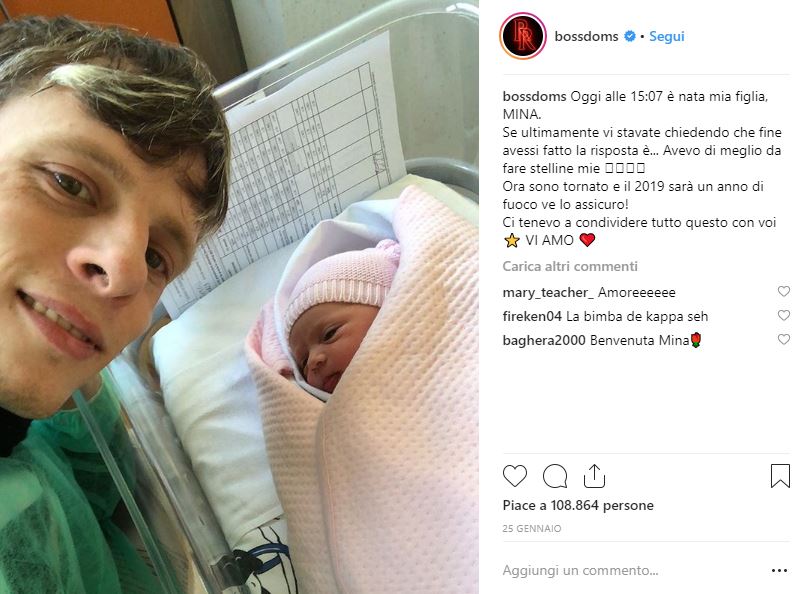
Task: Expand more comments via Carica altri commenti
Action: (x=570, y=266)
